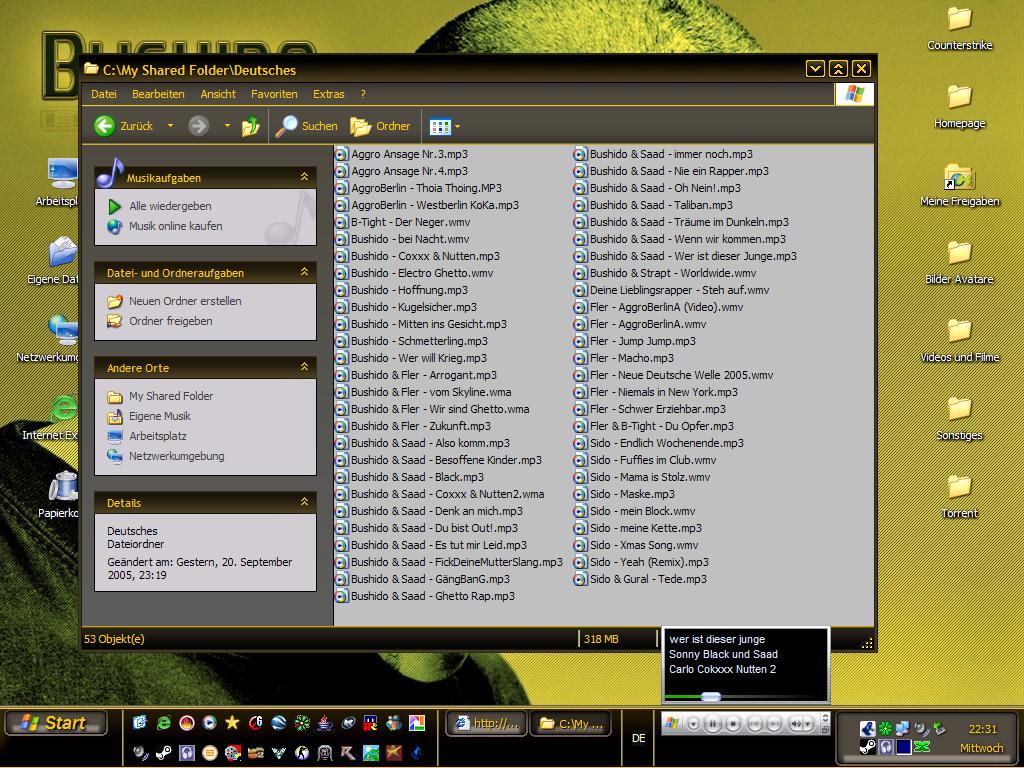Image resolution: width=1024 pixels, height=768 pixels.
Task: Open the Counterstrike desktop folder
Action: (x=959, y=19)
